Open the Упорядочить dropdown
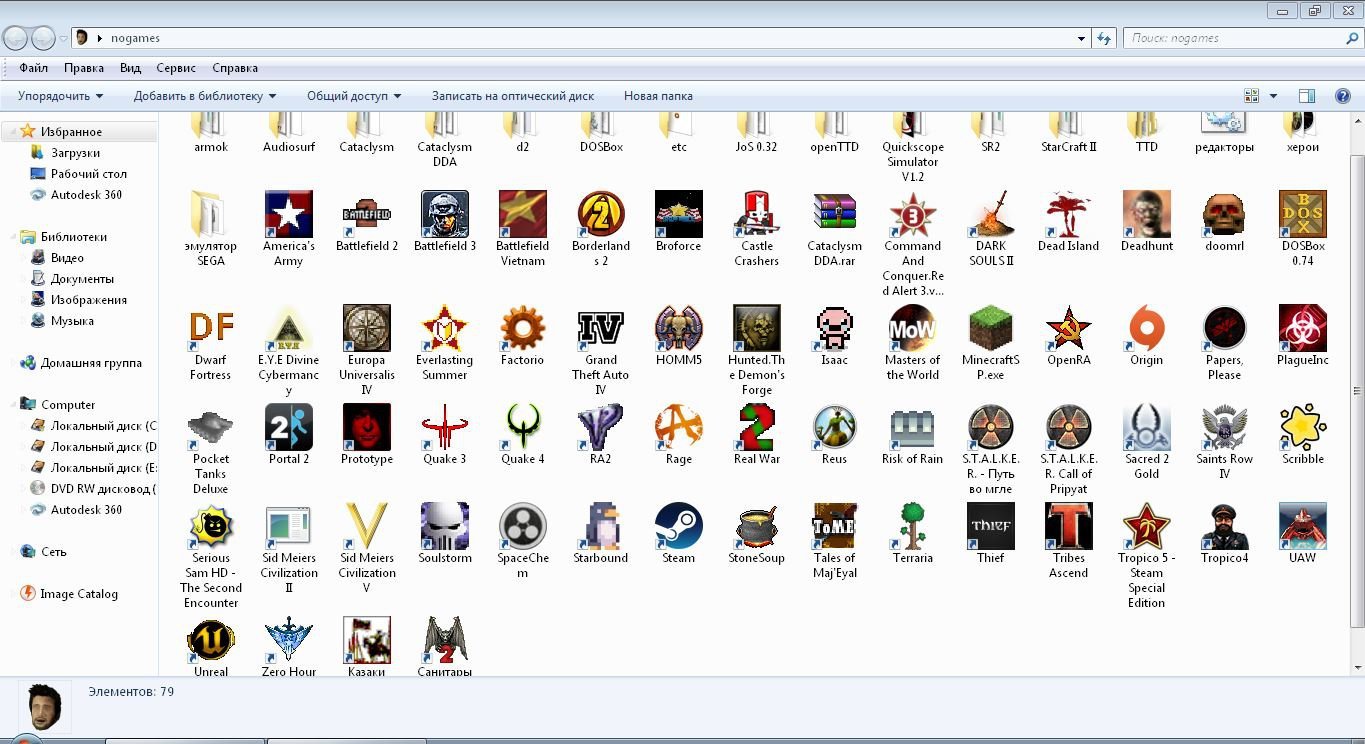This screenshot has height=744, width=1365. 60,96
